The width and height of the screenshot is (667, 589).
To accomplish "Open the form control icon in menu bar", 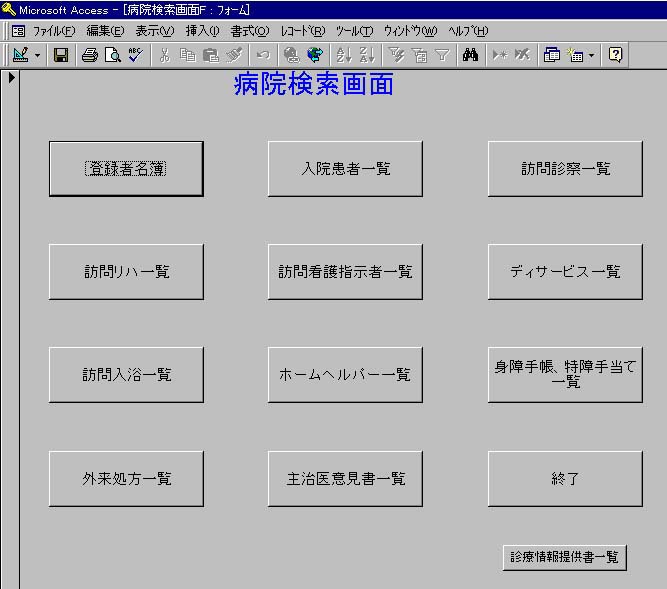I will click(18, 31).
